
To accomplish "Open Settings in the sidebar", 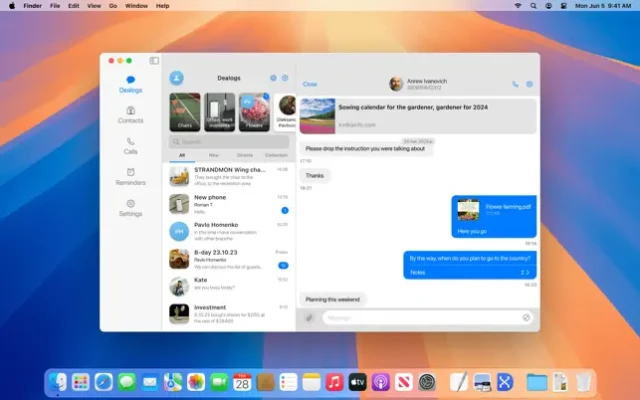I will [x=131, y=208].
